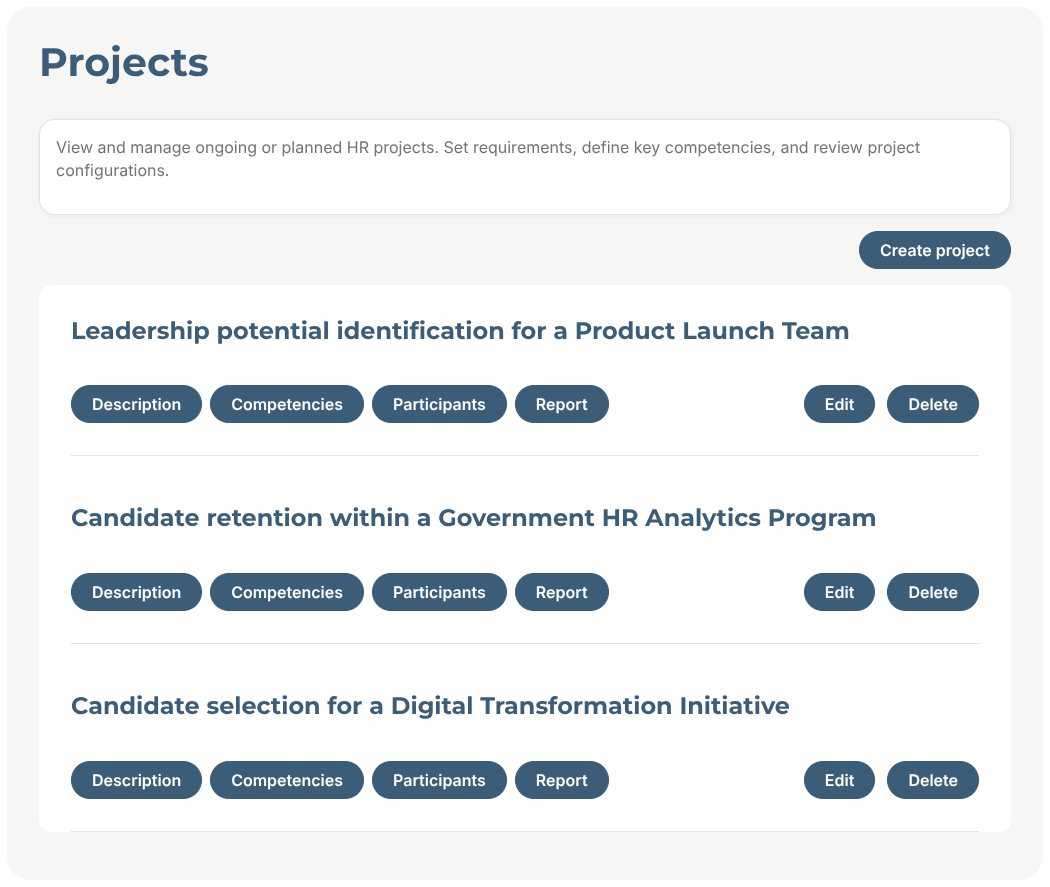Edit the Leadership potential identification project
The image size is (1050, 887).
coord(839,405)
